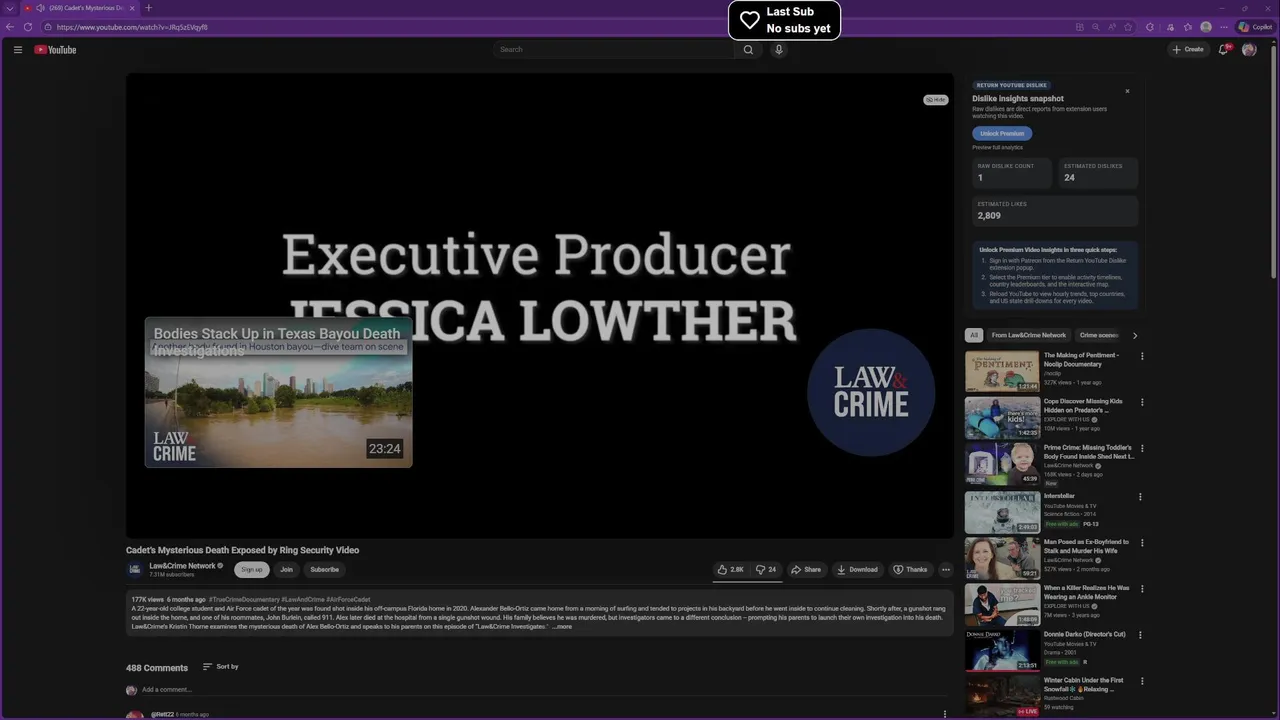Open the Preview full analytics link
This screenshot has width=1280, height=720.
coord(1000,148)
